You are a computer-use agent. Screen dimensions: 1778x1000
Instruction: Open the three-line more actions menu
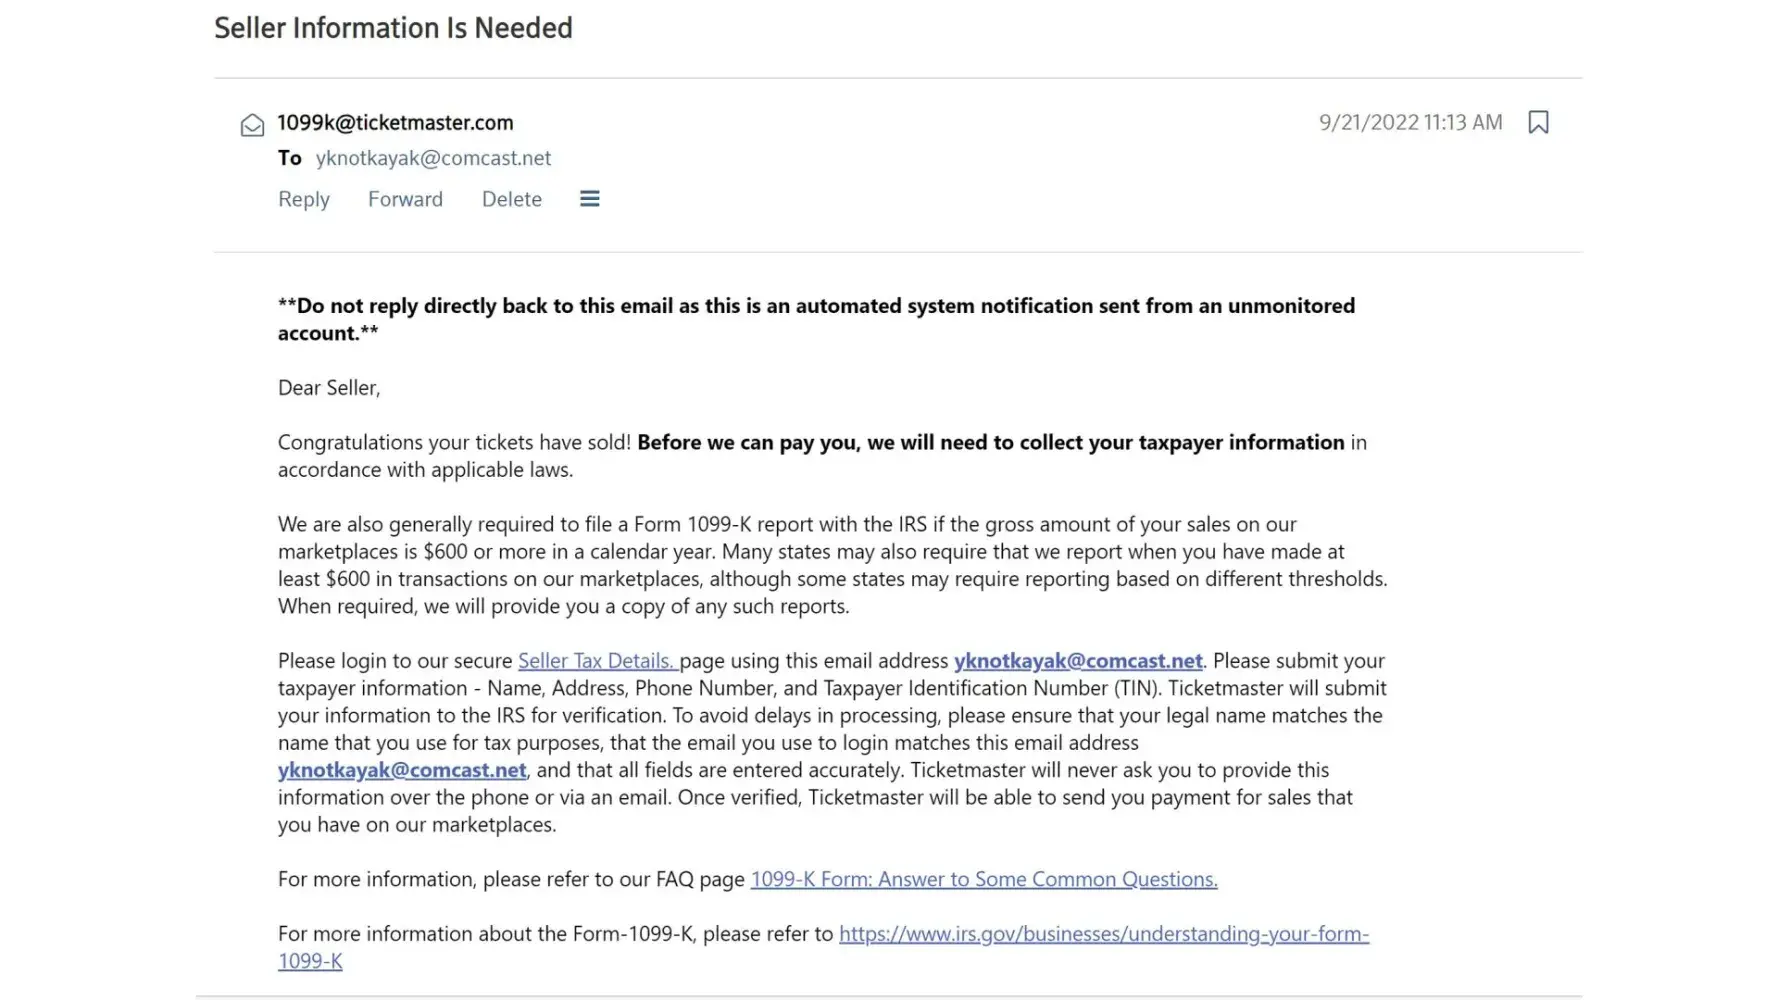point(590,199)
